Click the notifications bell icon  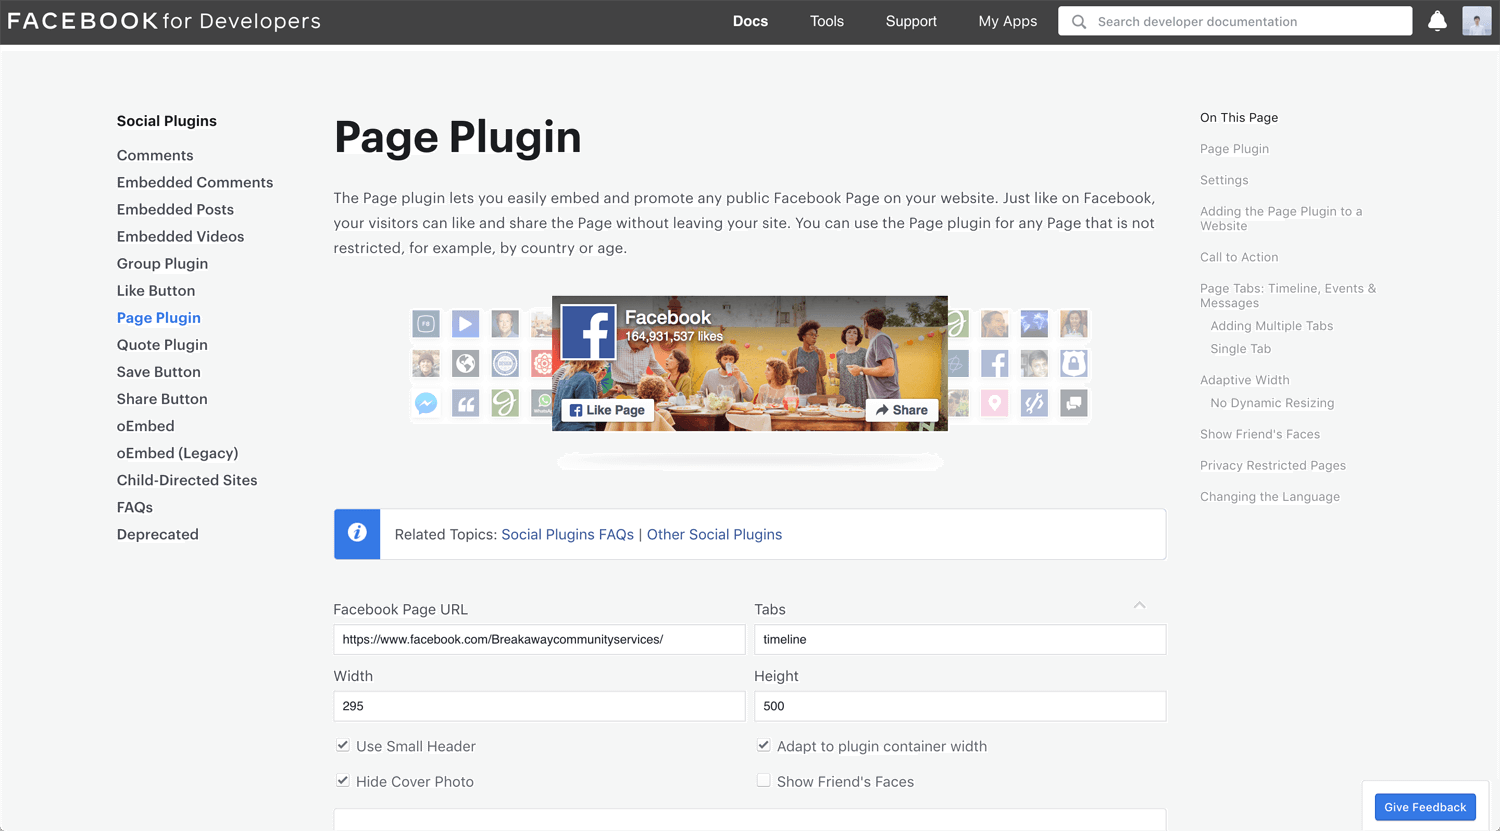coord(1437,21)
